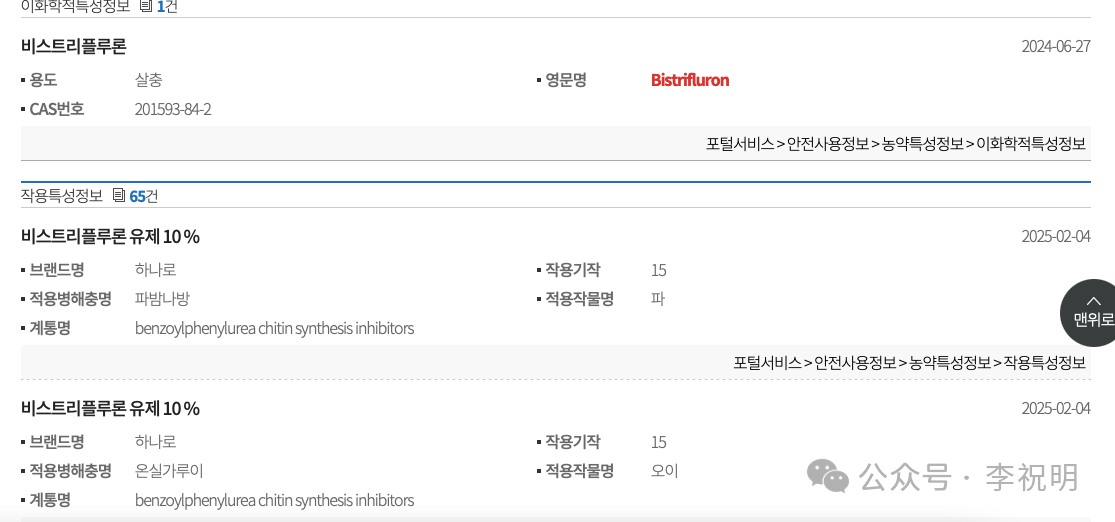The width and height of the screenshot is (1115, 522).
Task: Click the up-arrow icon above 맨위로
Action: click(1094, 301)
